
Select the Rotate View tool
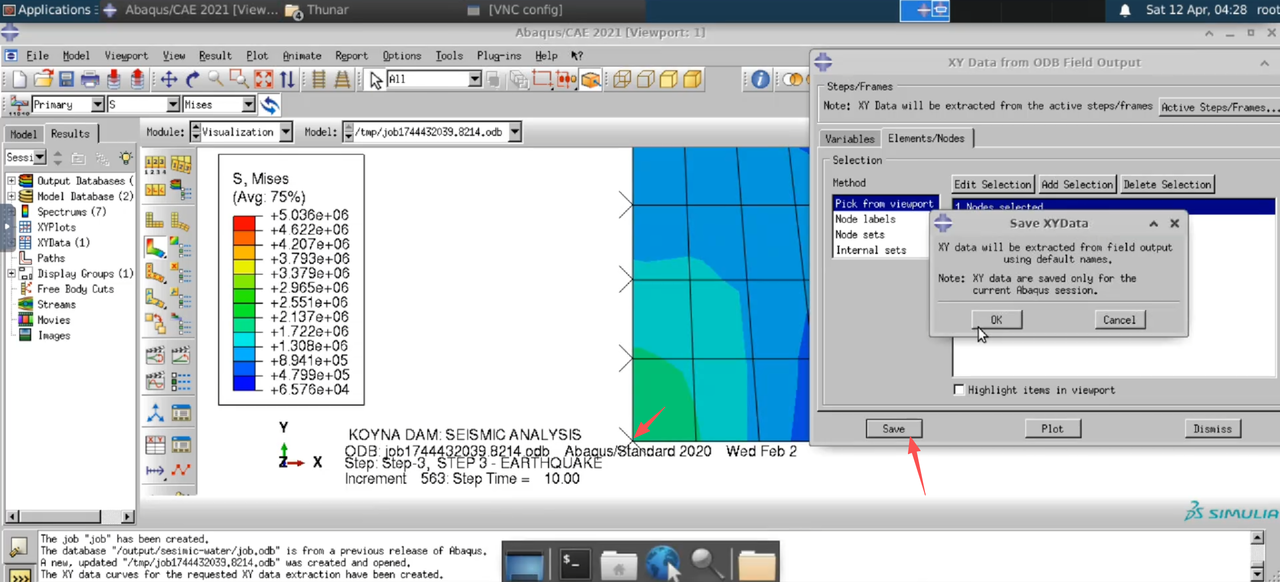(193, 79)
